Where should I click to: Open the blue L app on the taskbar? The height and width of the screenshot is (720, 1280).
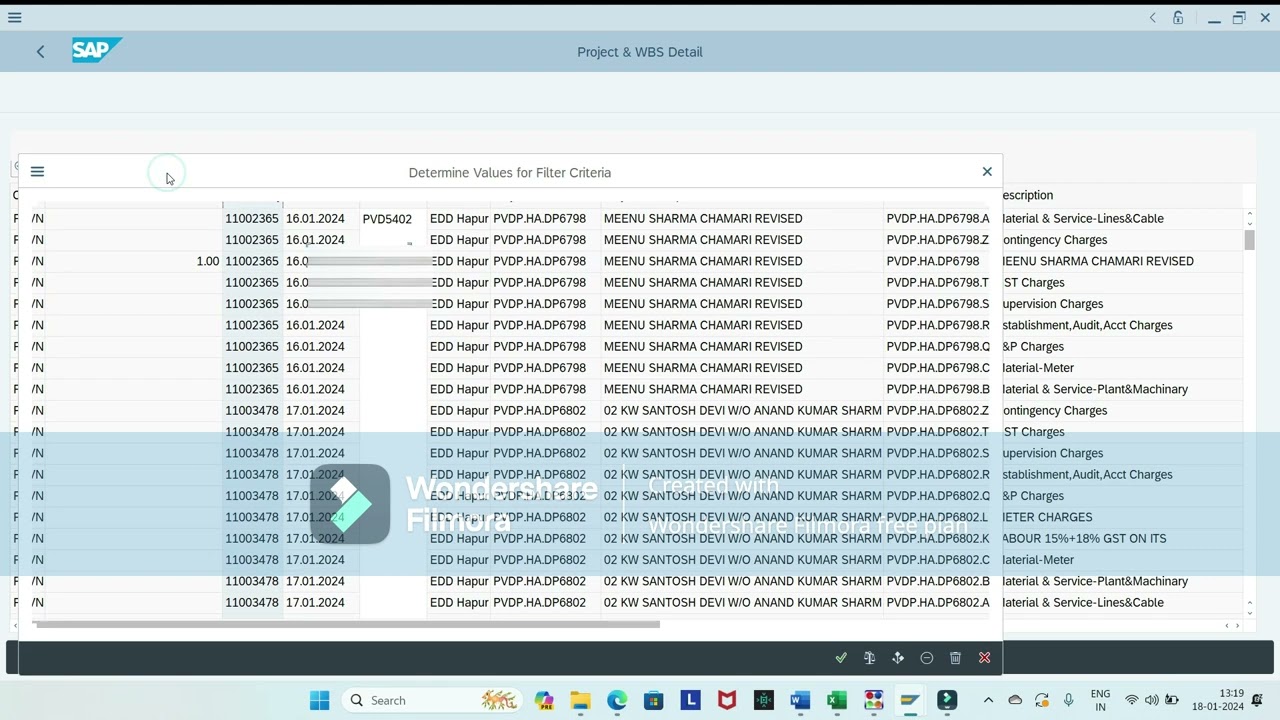[691, 700]
